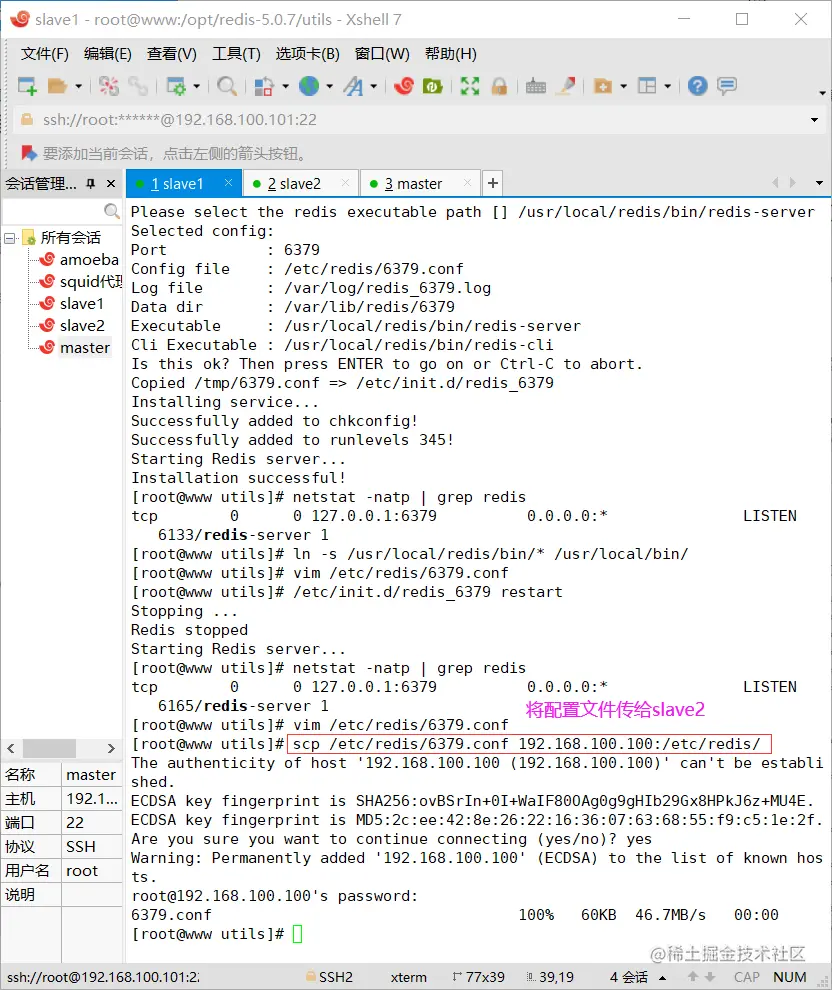Open the 编辑(E) menu
Screen dimensions: 832x990
[x=108, y=54]
